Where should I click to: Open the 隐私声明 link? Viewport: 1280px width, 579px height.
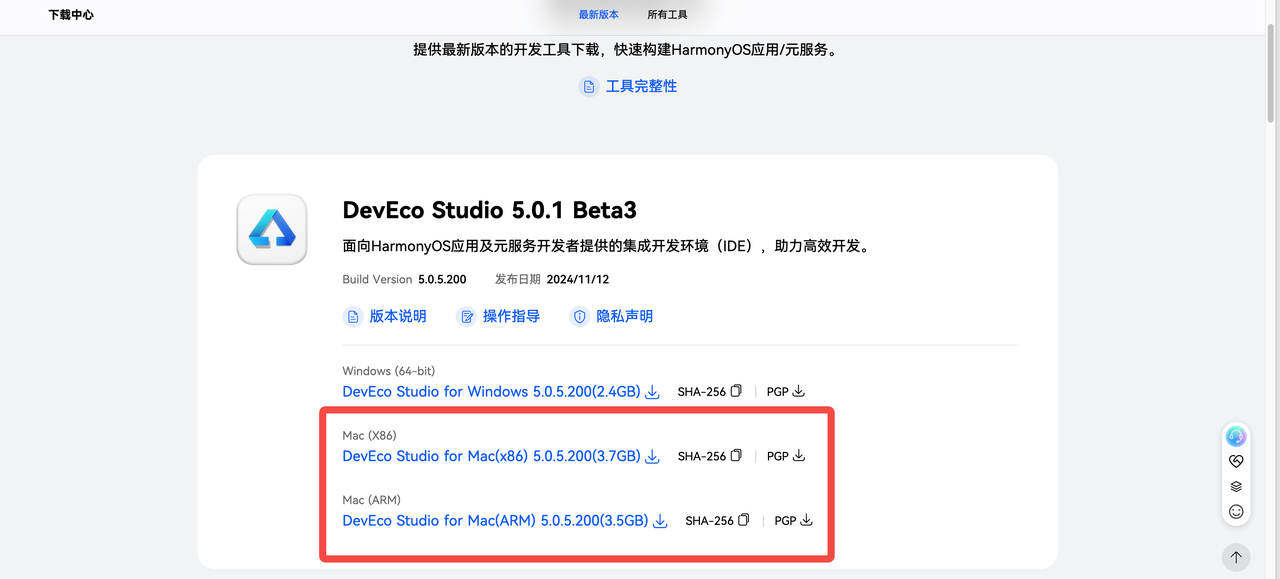pyautogui.click(x=624, y=316)
